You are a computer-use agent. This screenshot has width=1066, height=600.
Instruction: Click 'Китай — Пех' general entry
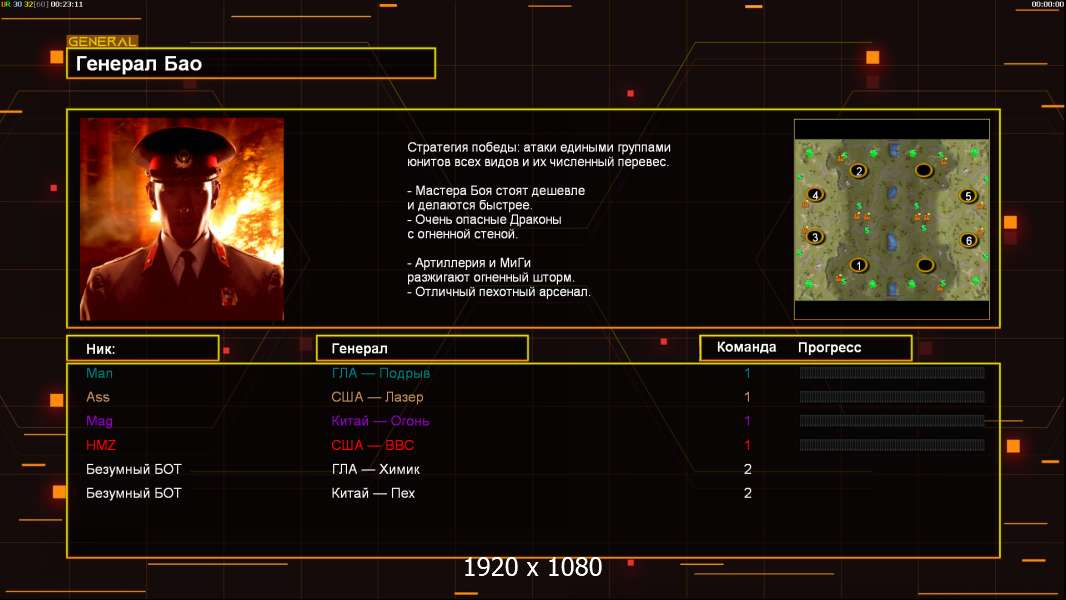tap(373, 493)
